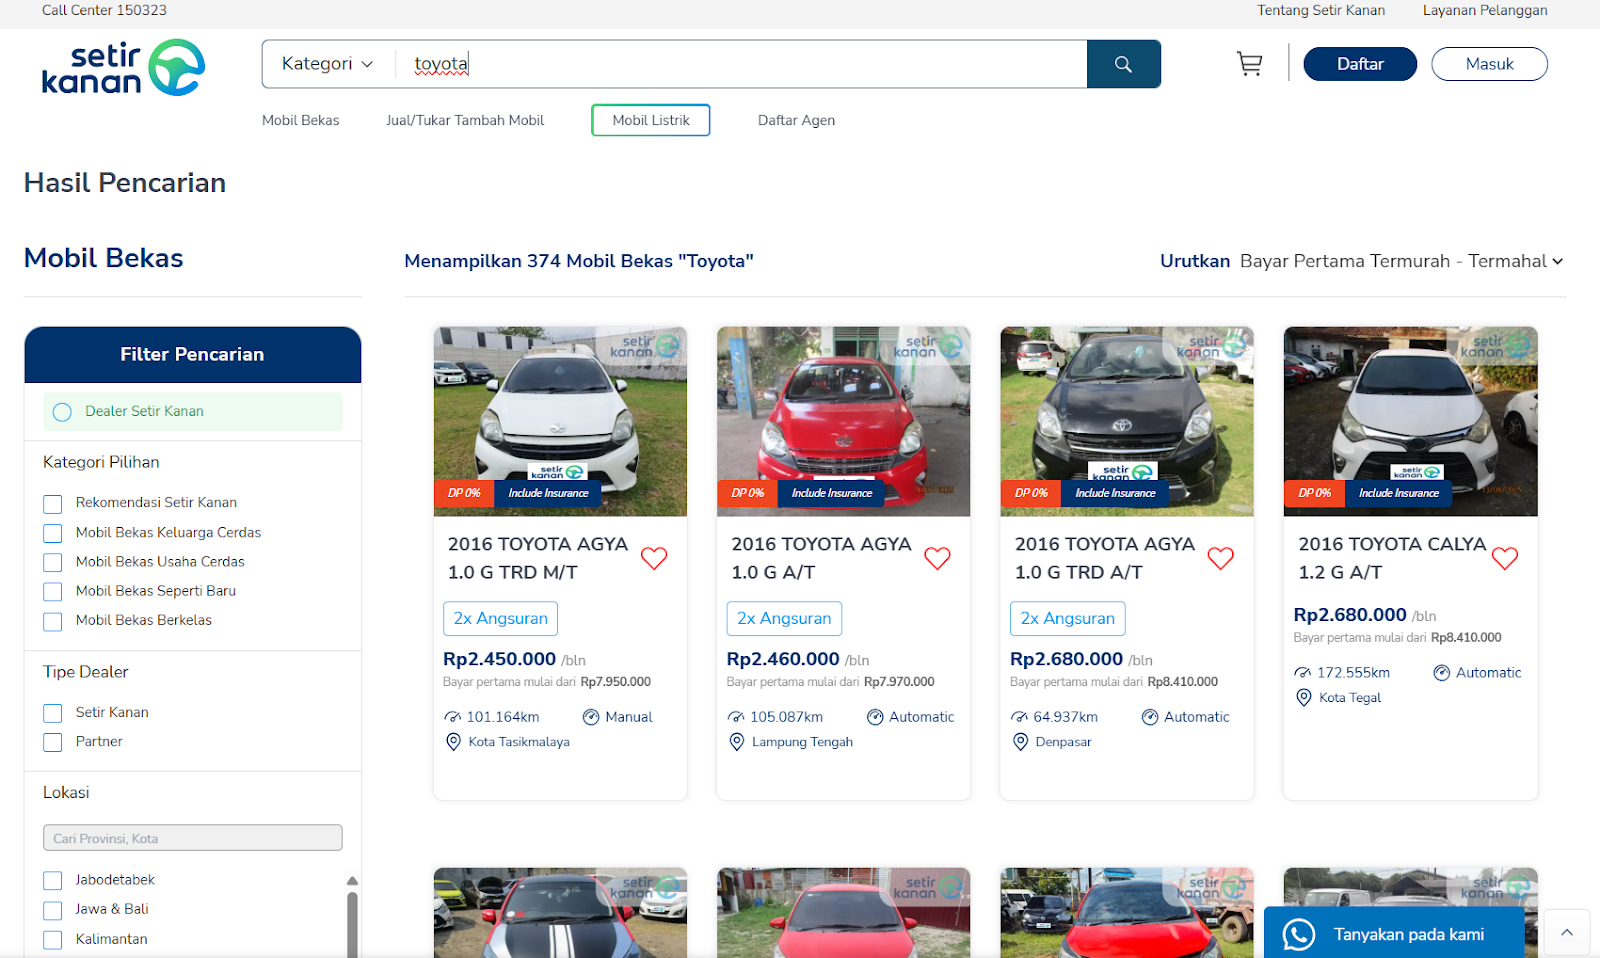Open Jual/Tukar Tambah Mobil menu

465,120
